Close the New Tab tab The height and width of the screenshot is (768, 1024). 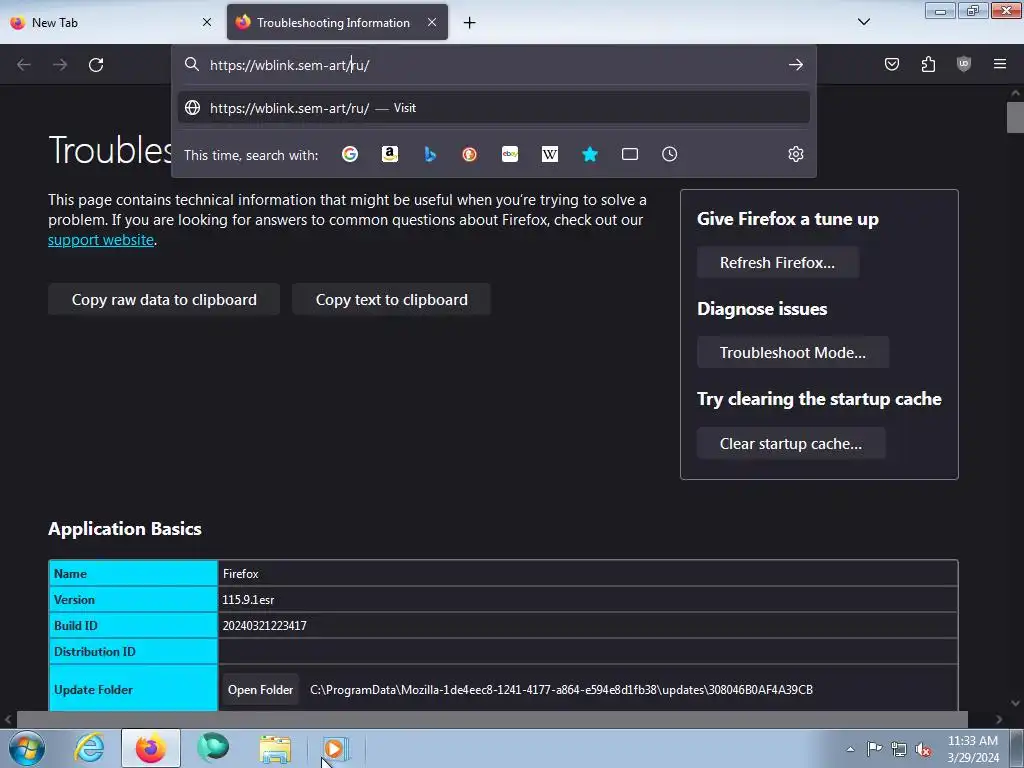click(207, 22)
